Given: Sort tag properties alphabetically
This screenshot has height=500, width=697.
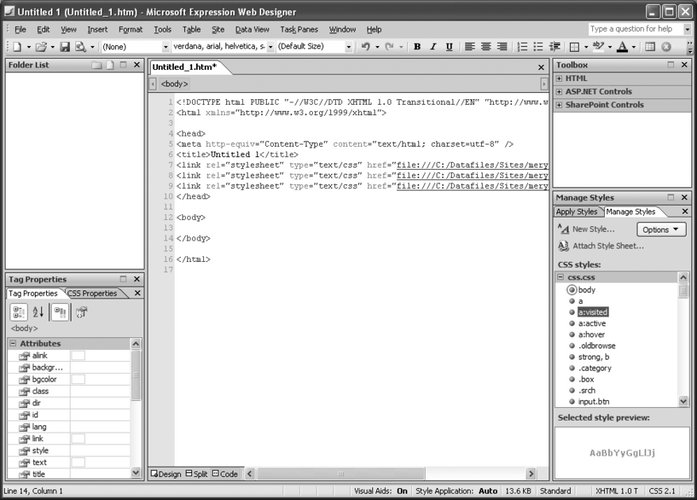Looking at the screenshot, I should (x=39, y=312).
